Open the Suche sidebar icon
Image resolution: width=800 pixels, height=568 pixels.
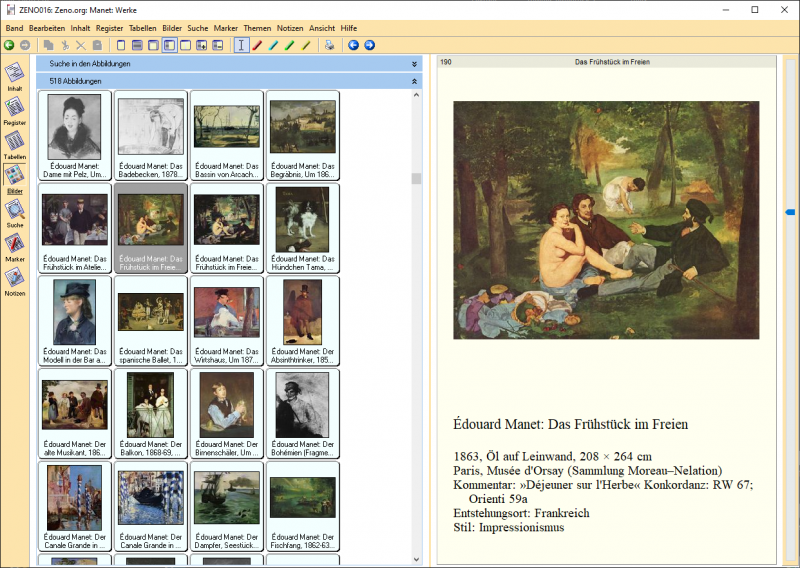click(15, 211)
